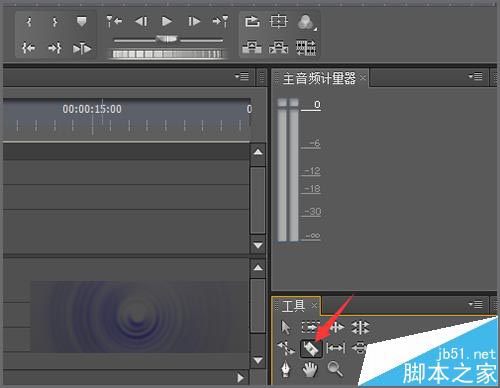Select the Rolling Edit tool
The width and height of the screenshot is (500, 388).
(x=360, y=327)
